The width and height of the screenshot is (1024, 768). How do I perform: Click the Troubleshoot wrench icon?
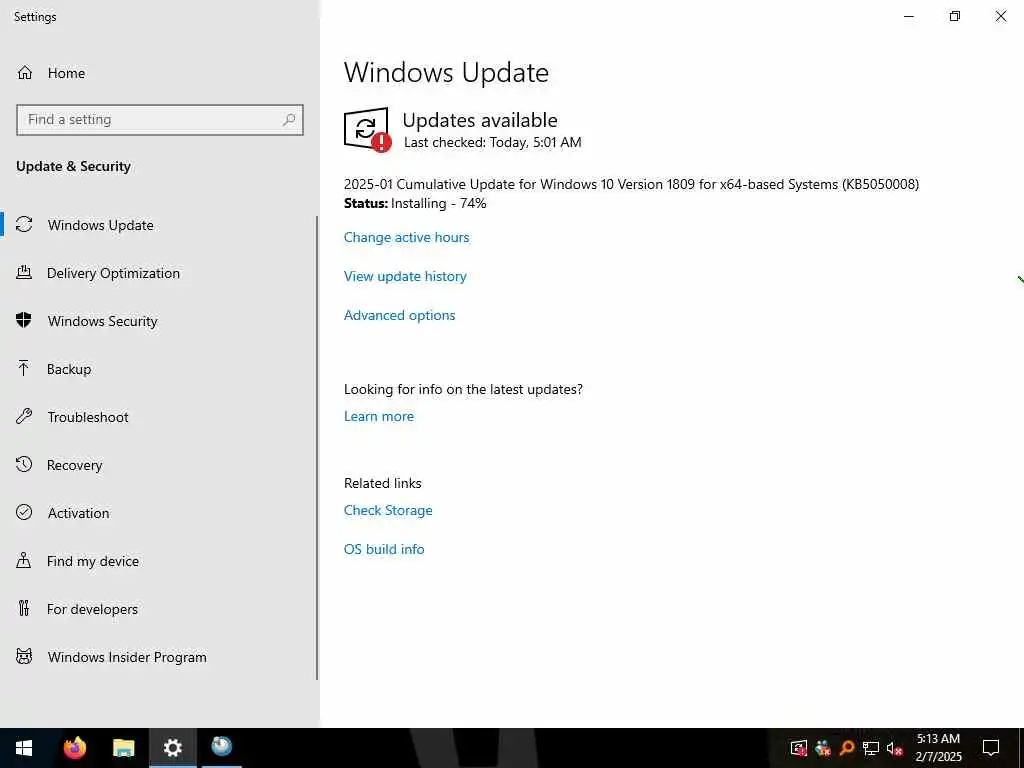24,416
